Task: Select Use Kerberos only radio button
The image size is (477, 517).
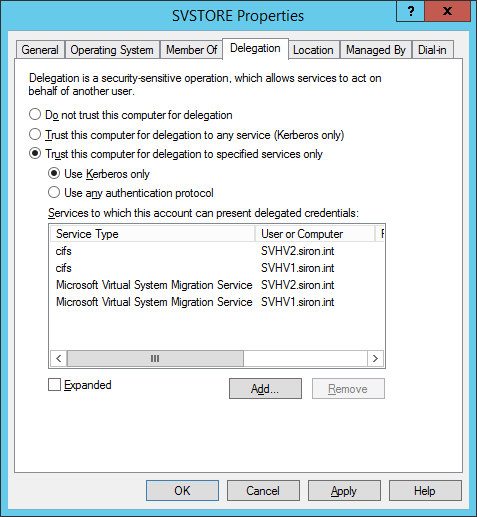Action: [54, 173]
